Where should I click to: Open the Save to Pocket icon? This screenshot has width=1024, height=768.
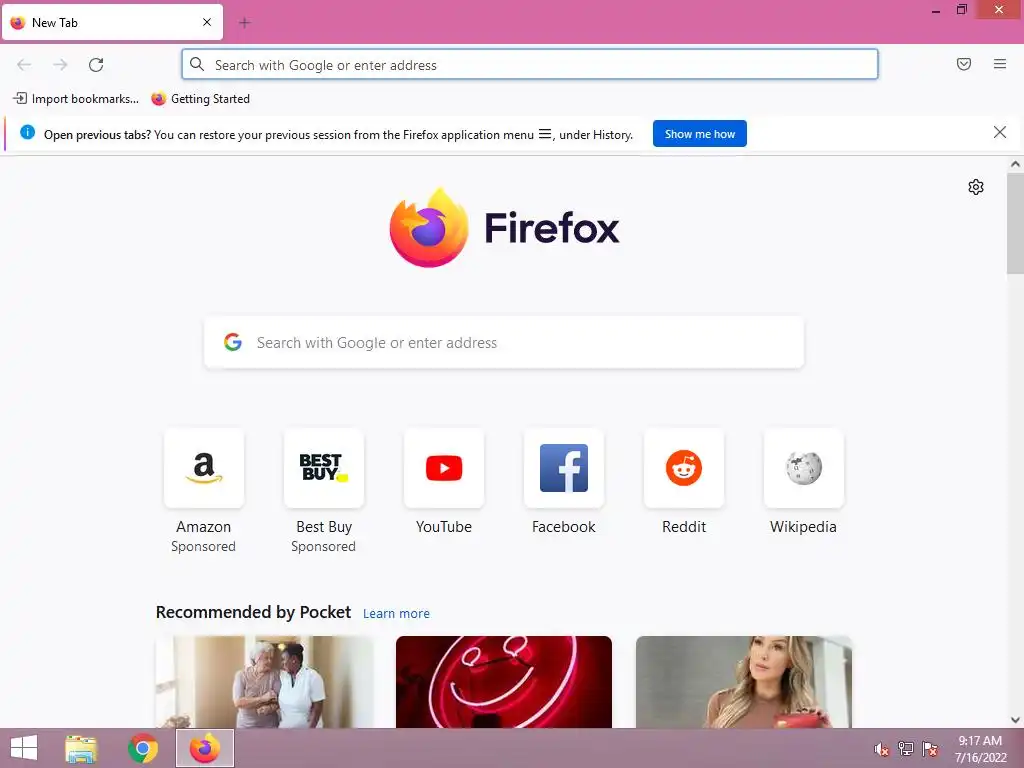point(964,64)
